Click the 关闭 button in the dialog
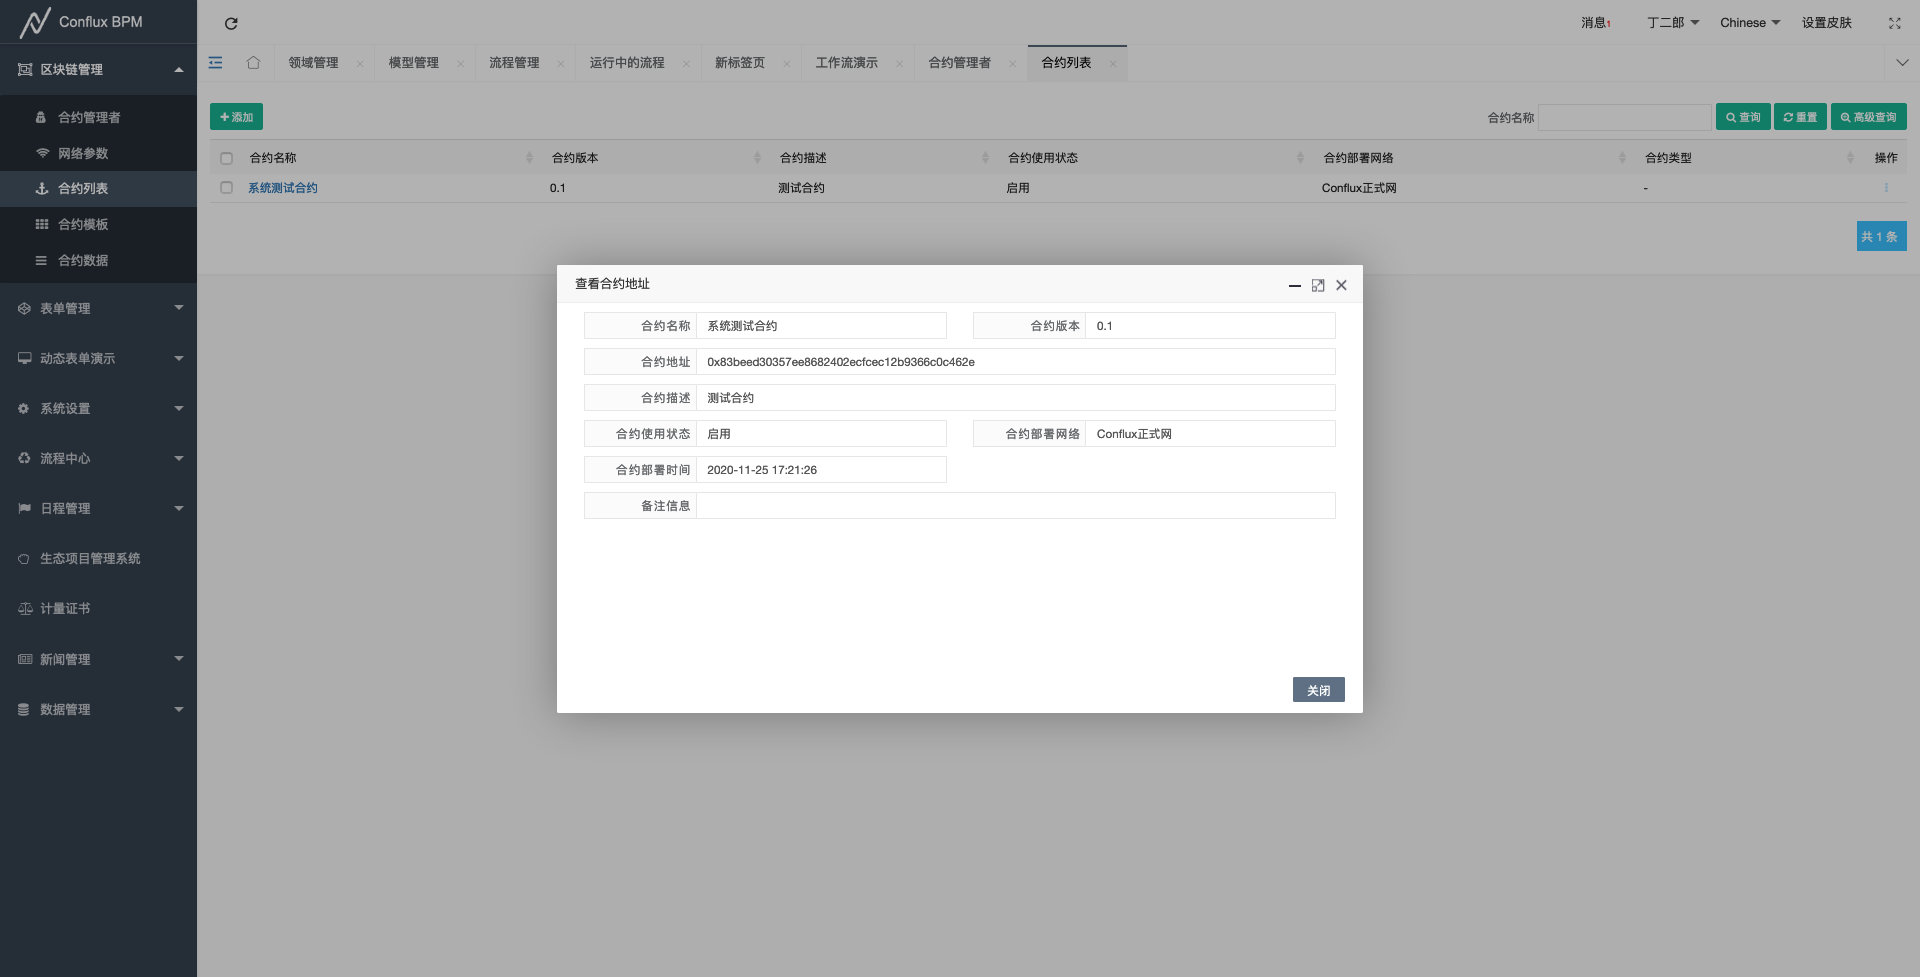 (x=1318, y=690)
